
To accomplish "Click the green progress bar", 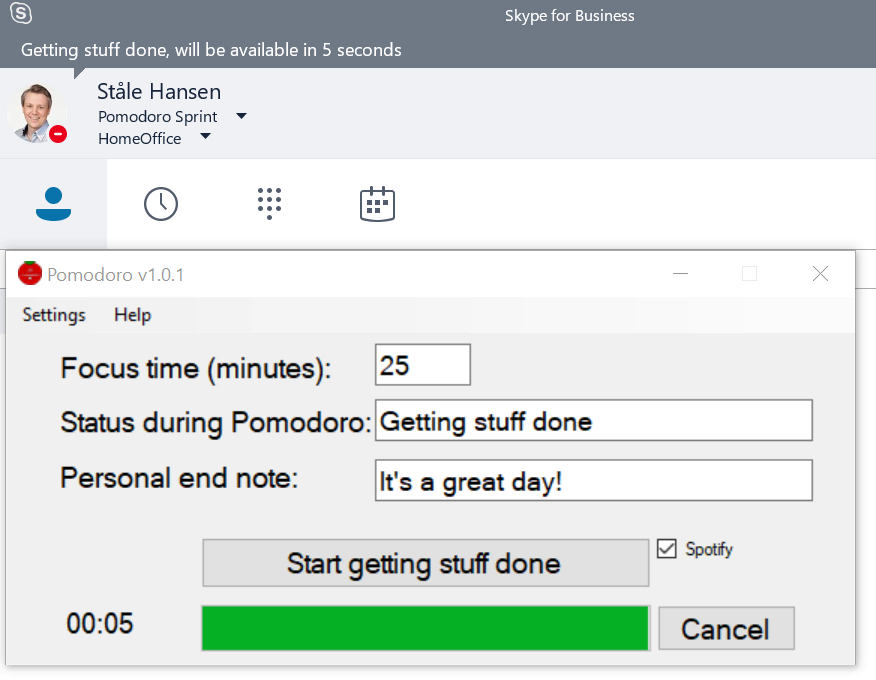I will tap(425, 628).
